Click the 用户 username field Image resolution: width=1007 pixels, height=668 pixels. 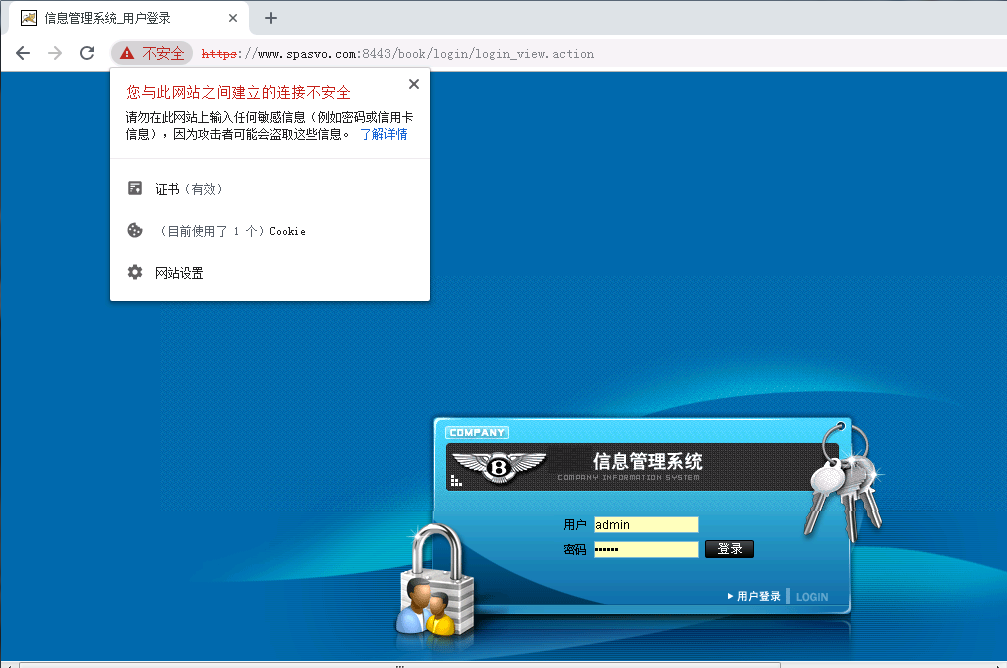coord(646,525)
